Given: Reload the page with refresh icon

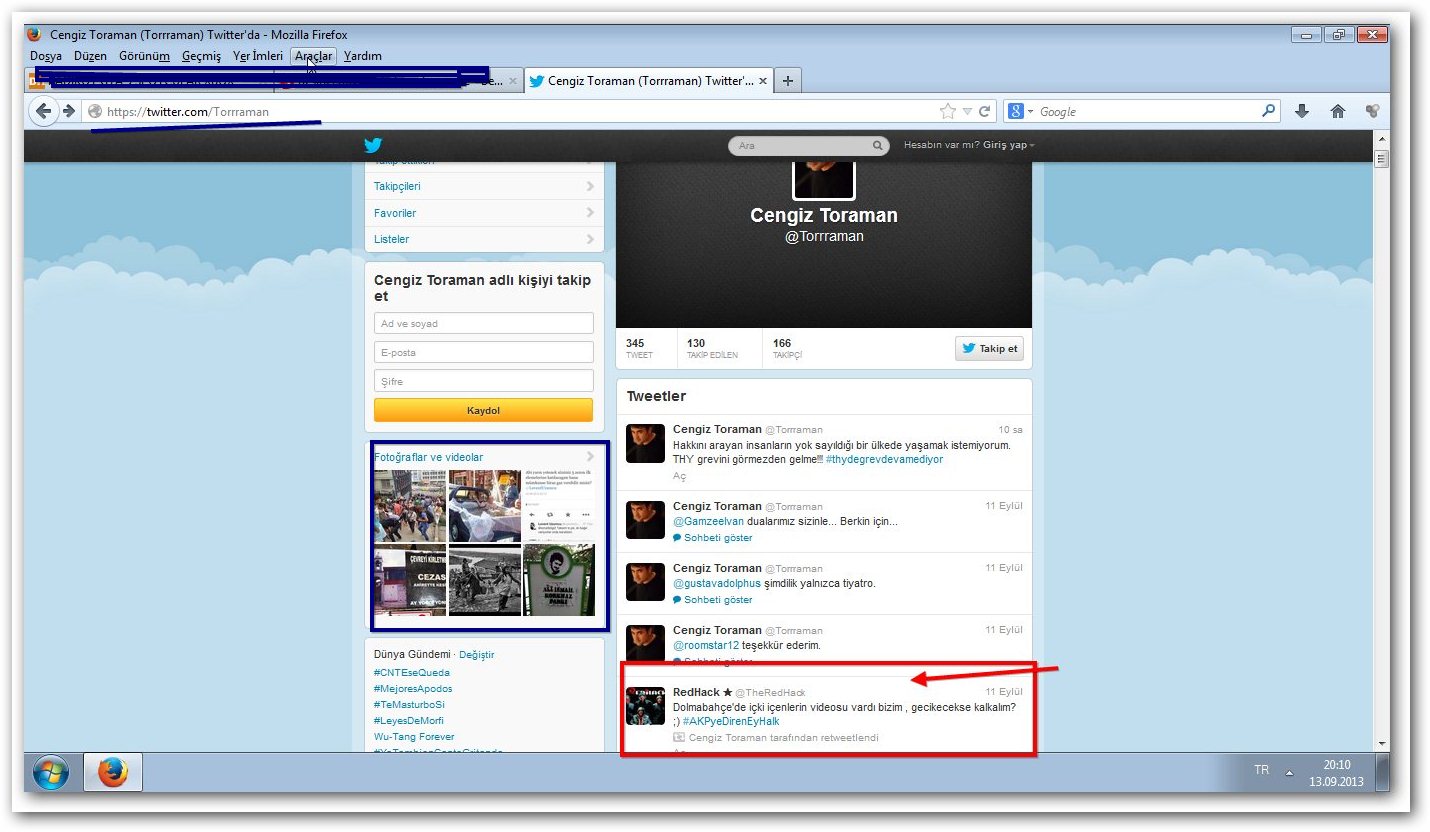Looking at the screenshot, I should pos(984,111).
